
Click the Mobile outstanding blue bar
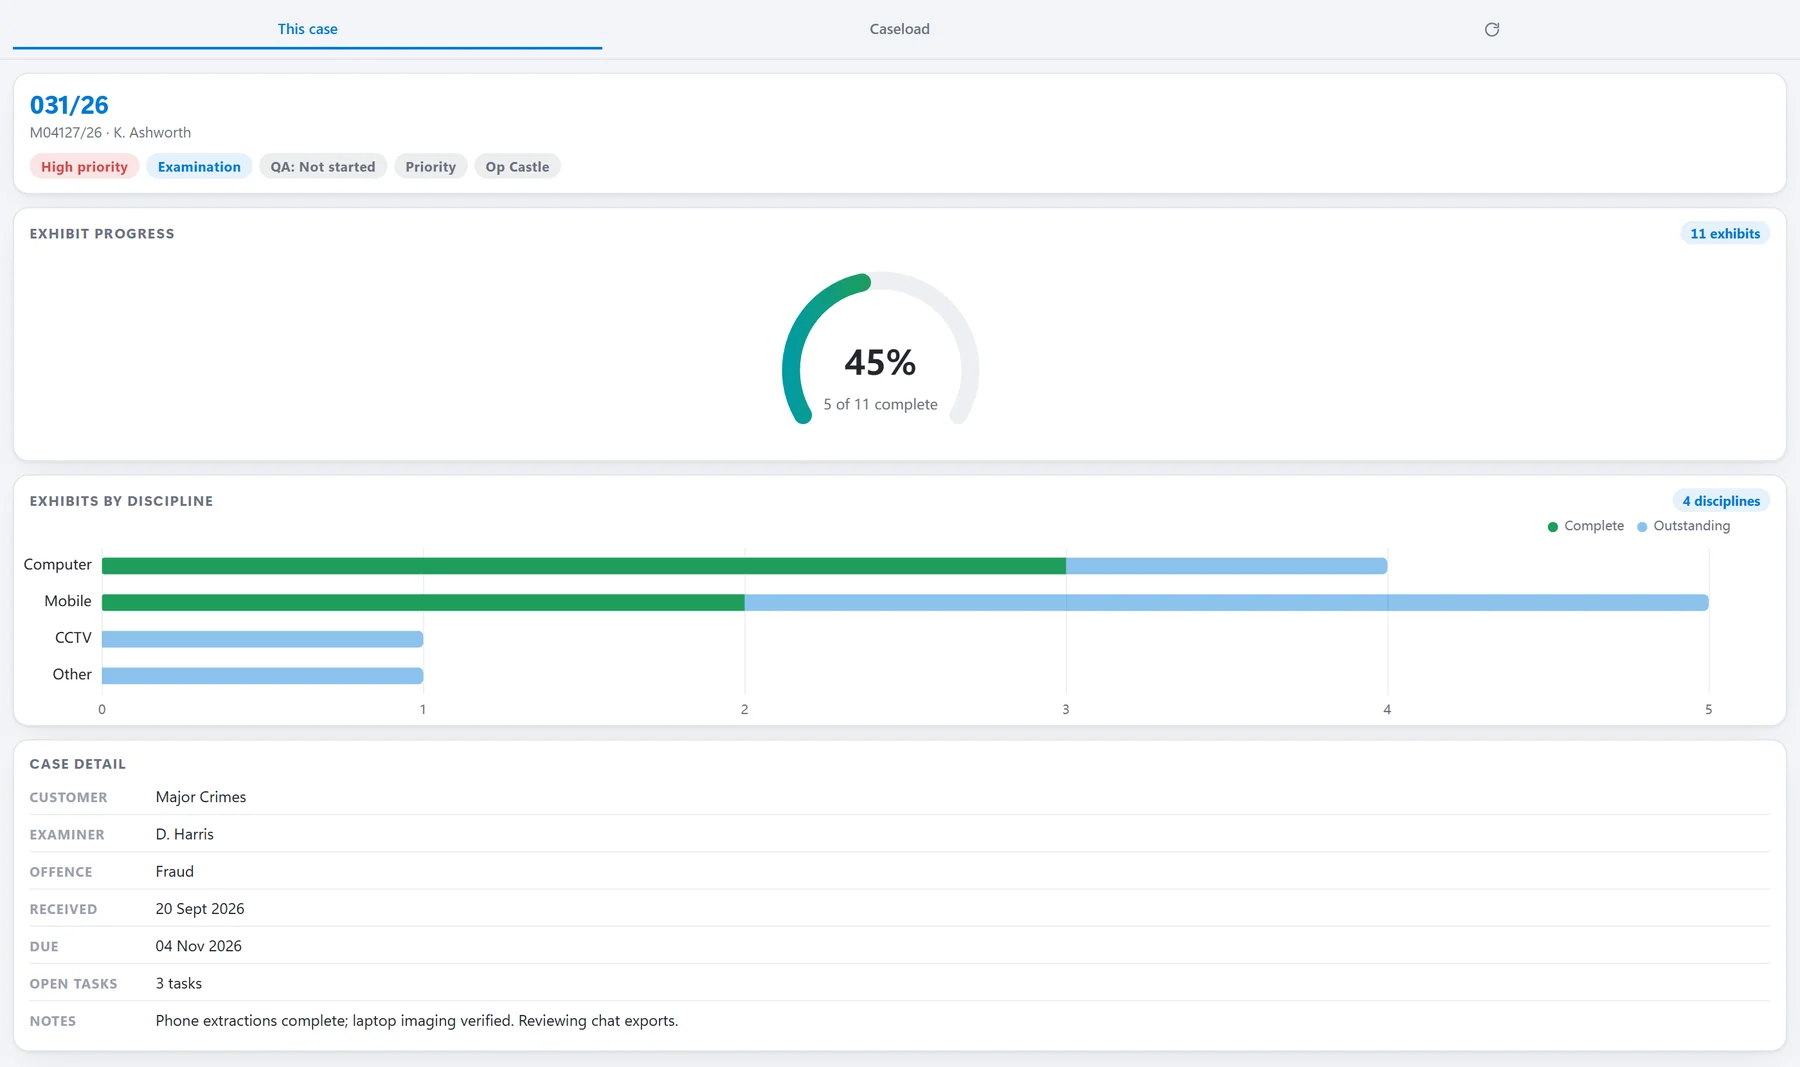pos(1226,602)
